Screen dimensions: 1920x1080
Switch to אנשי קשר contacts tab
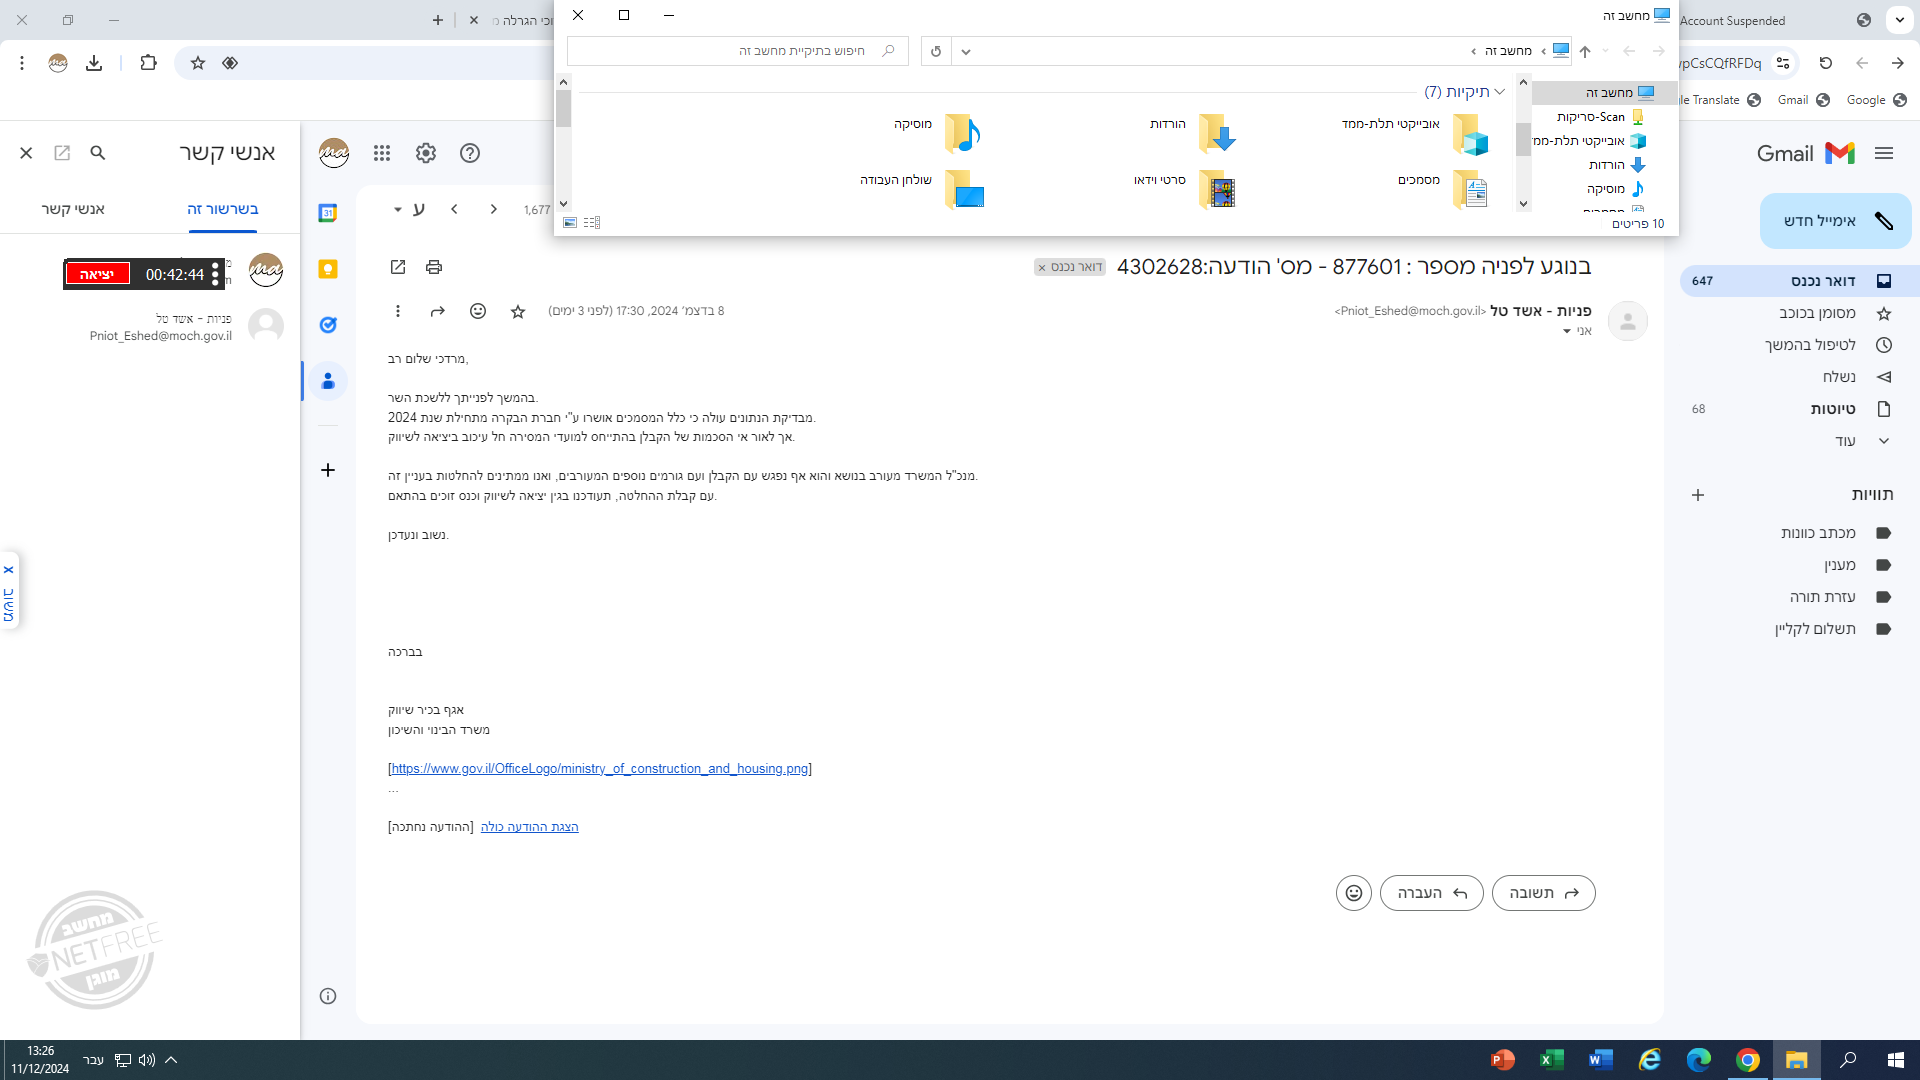pyautogui.click(x=73, y=209)
